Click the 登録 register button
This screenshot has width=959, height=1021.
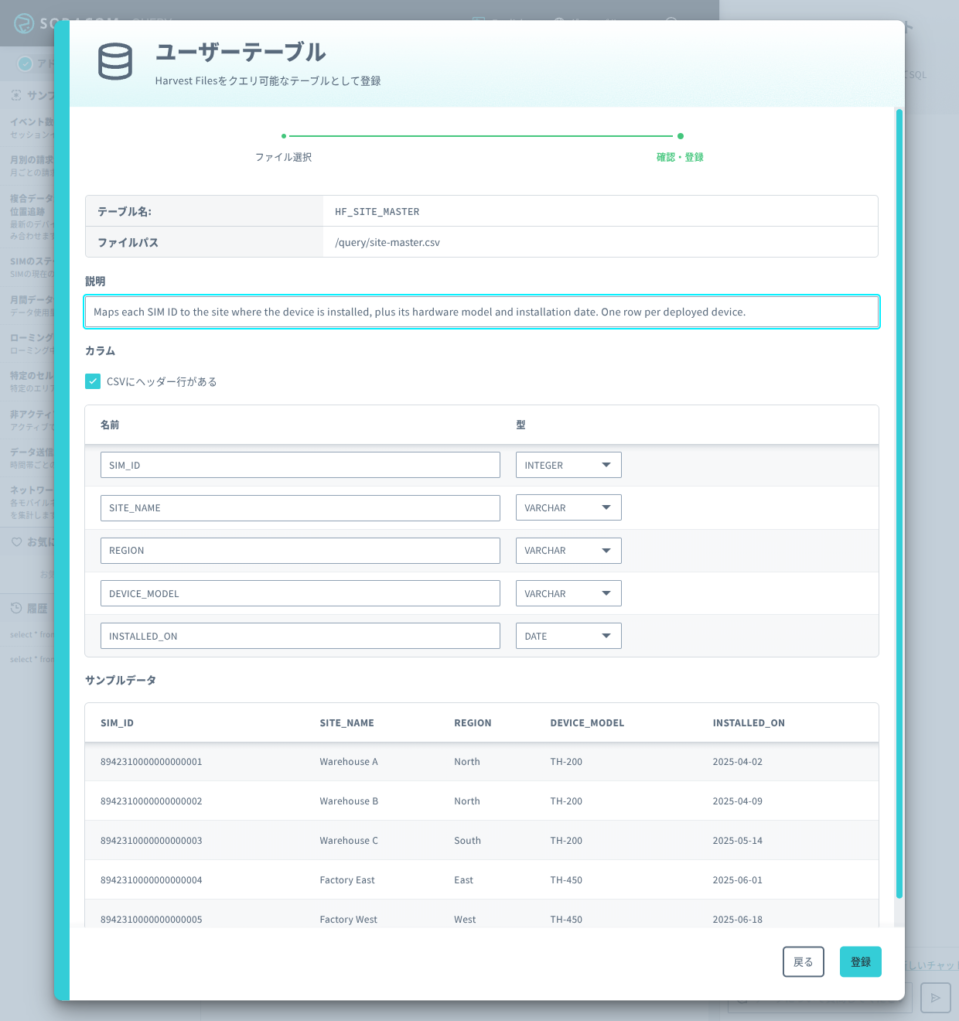point(860,962)
